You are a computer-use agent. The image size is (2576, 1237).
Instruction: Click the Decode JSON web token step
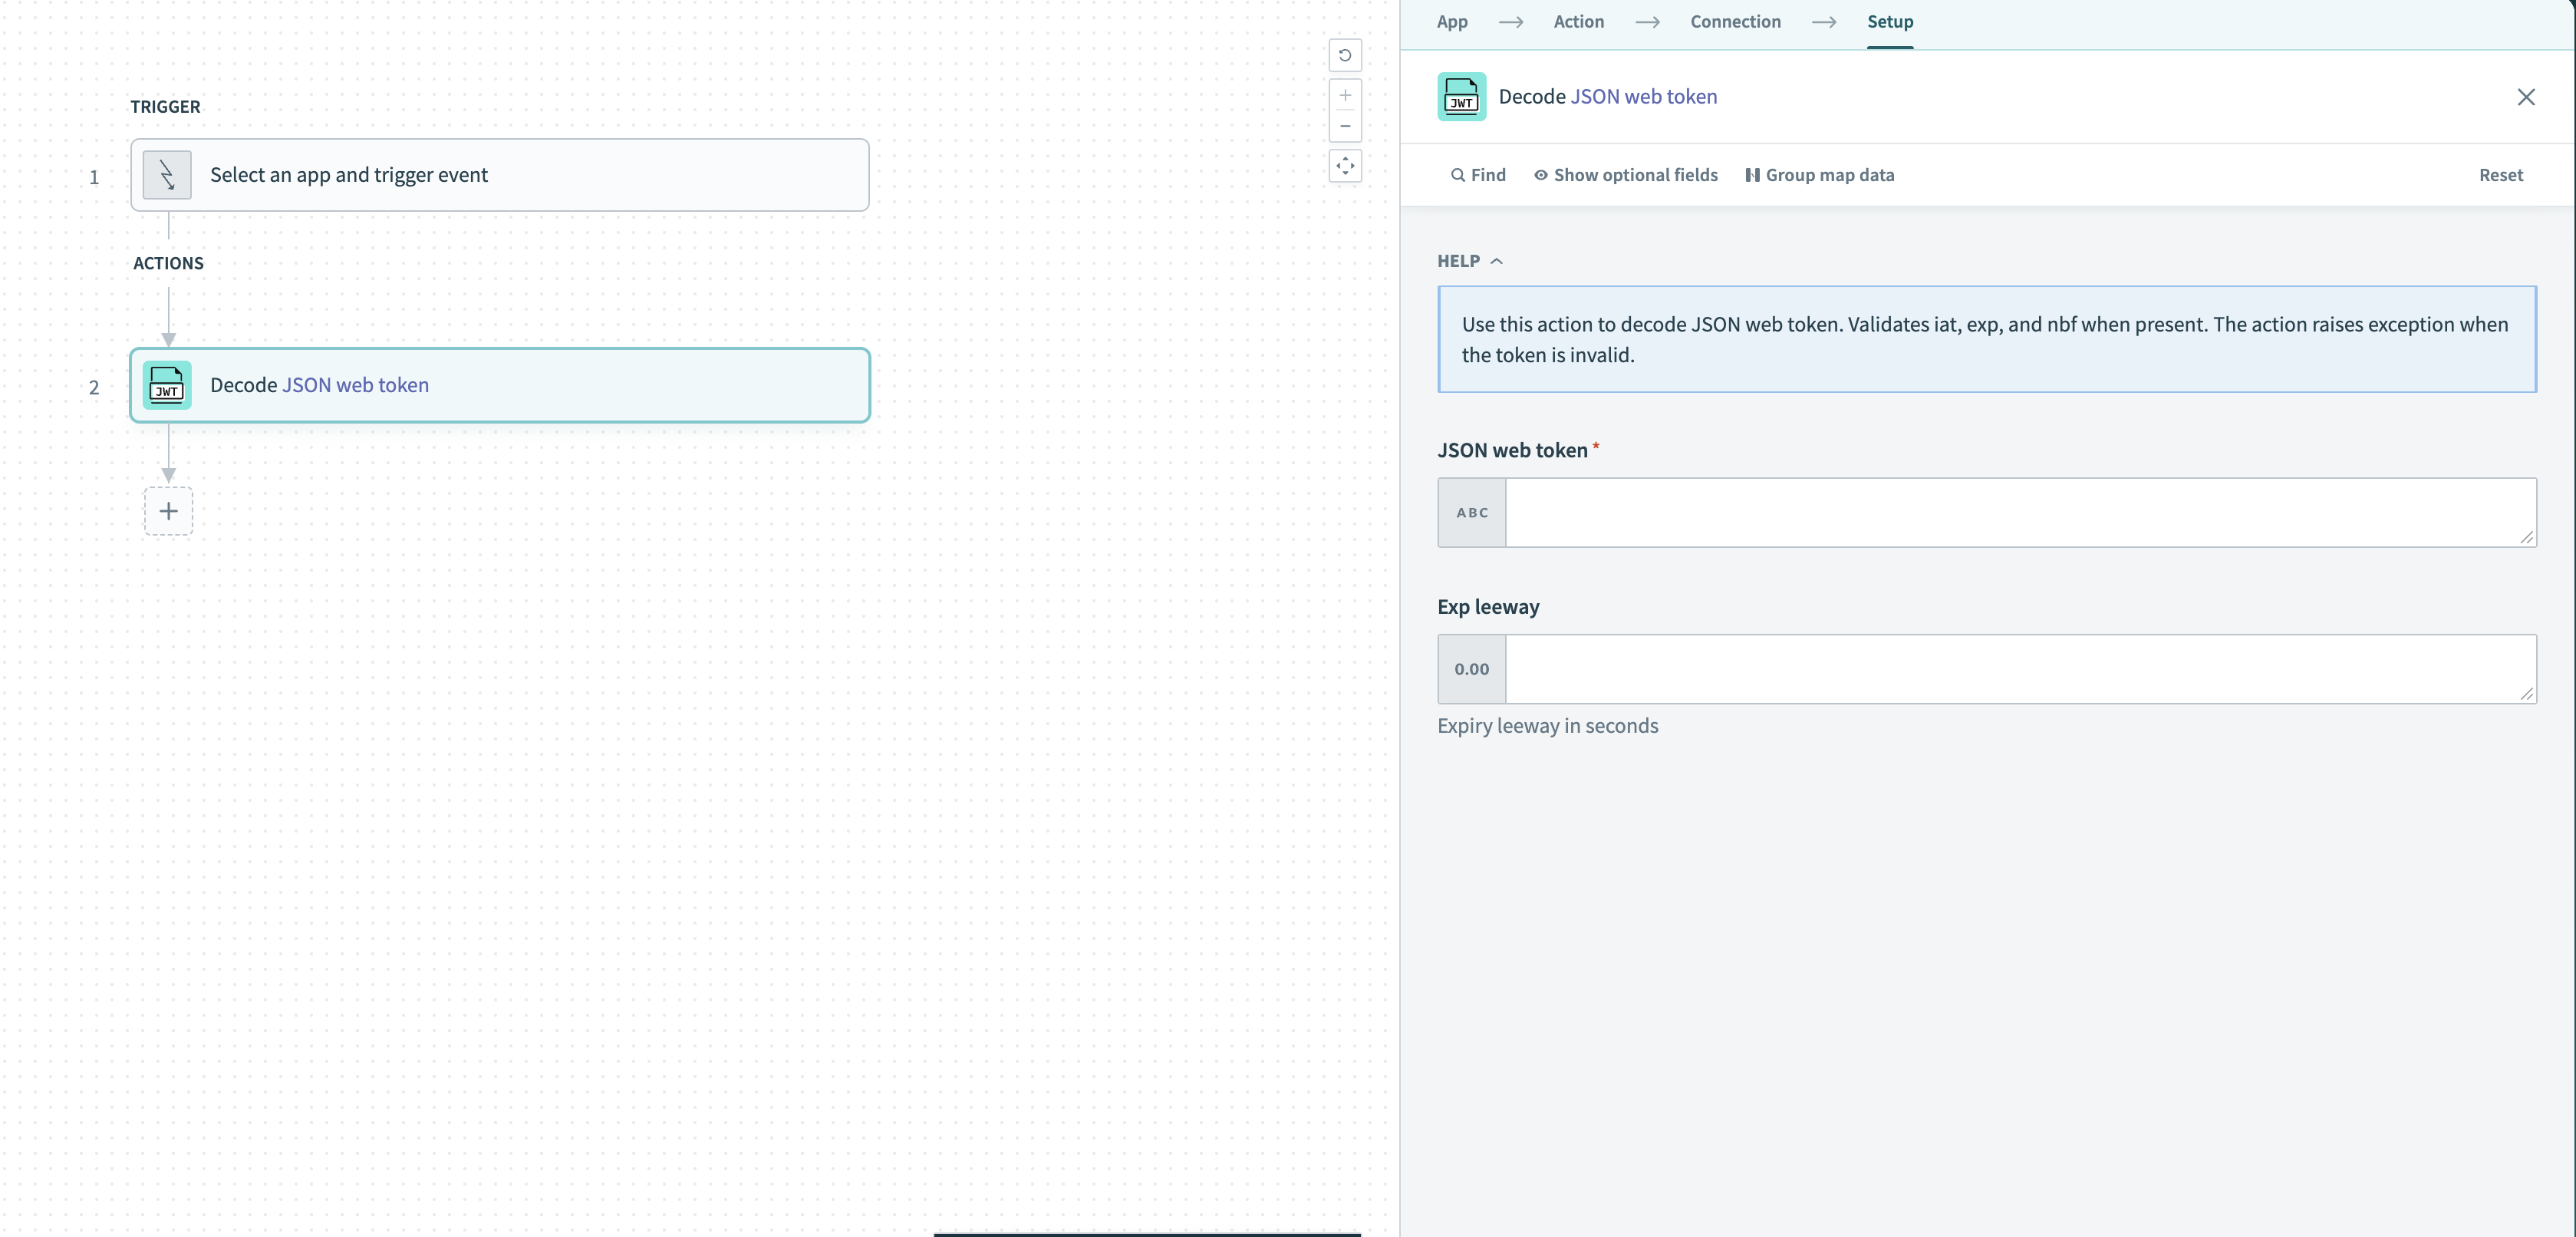click(498, 384)
